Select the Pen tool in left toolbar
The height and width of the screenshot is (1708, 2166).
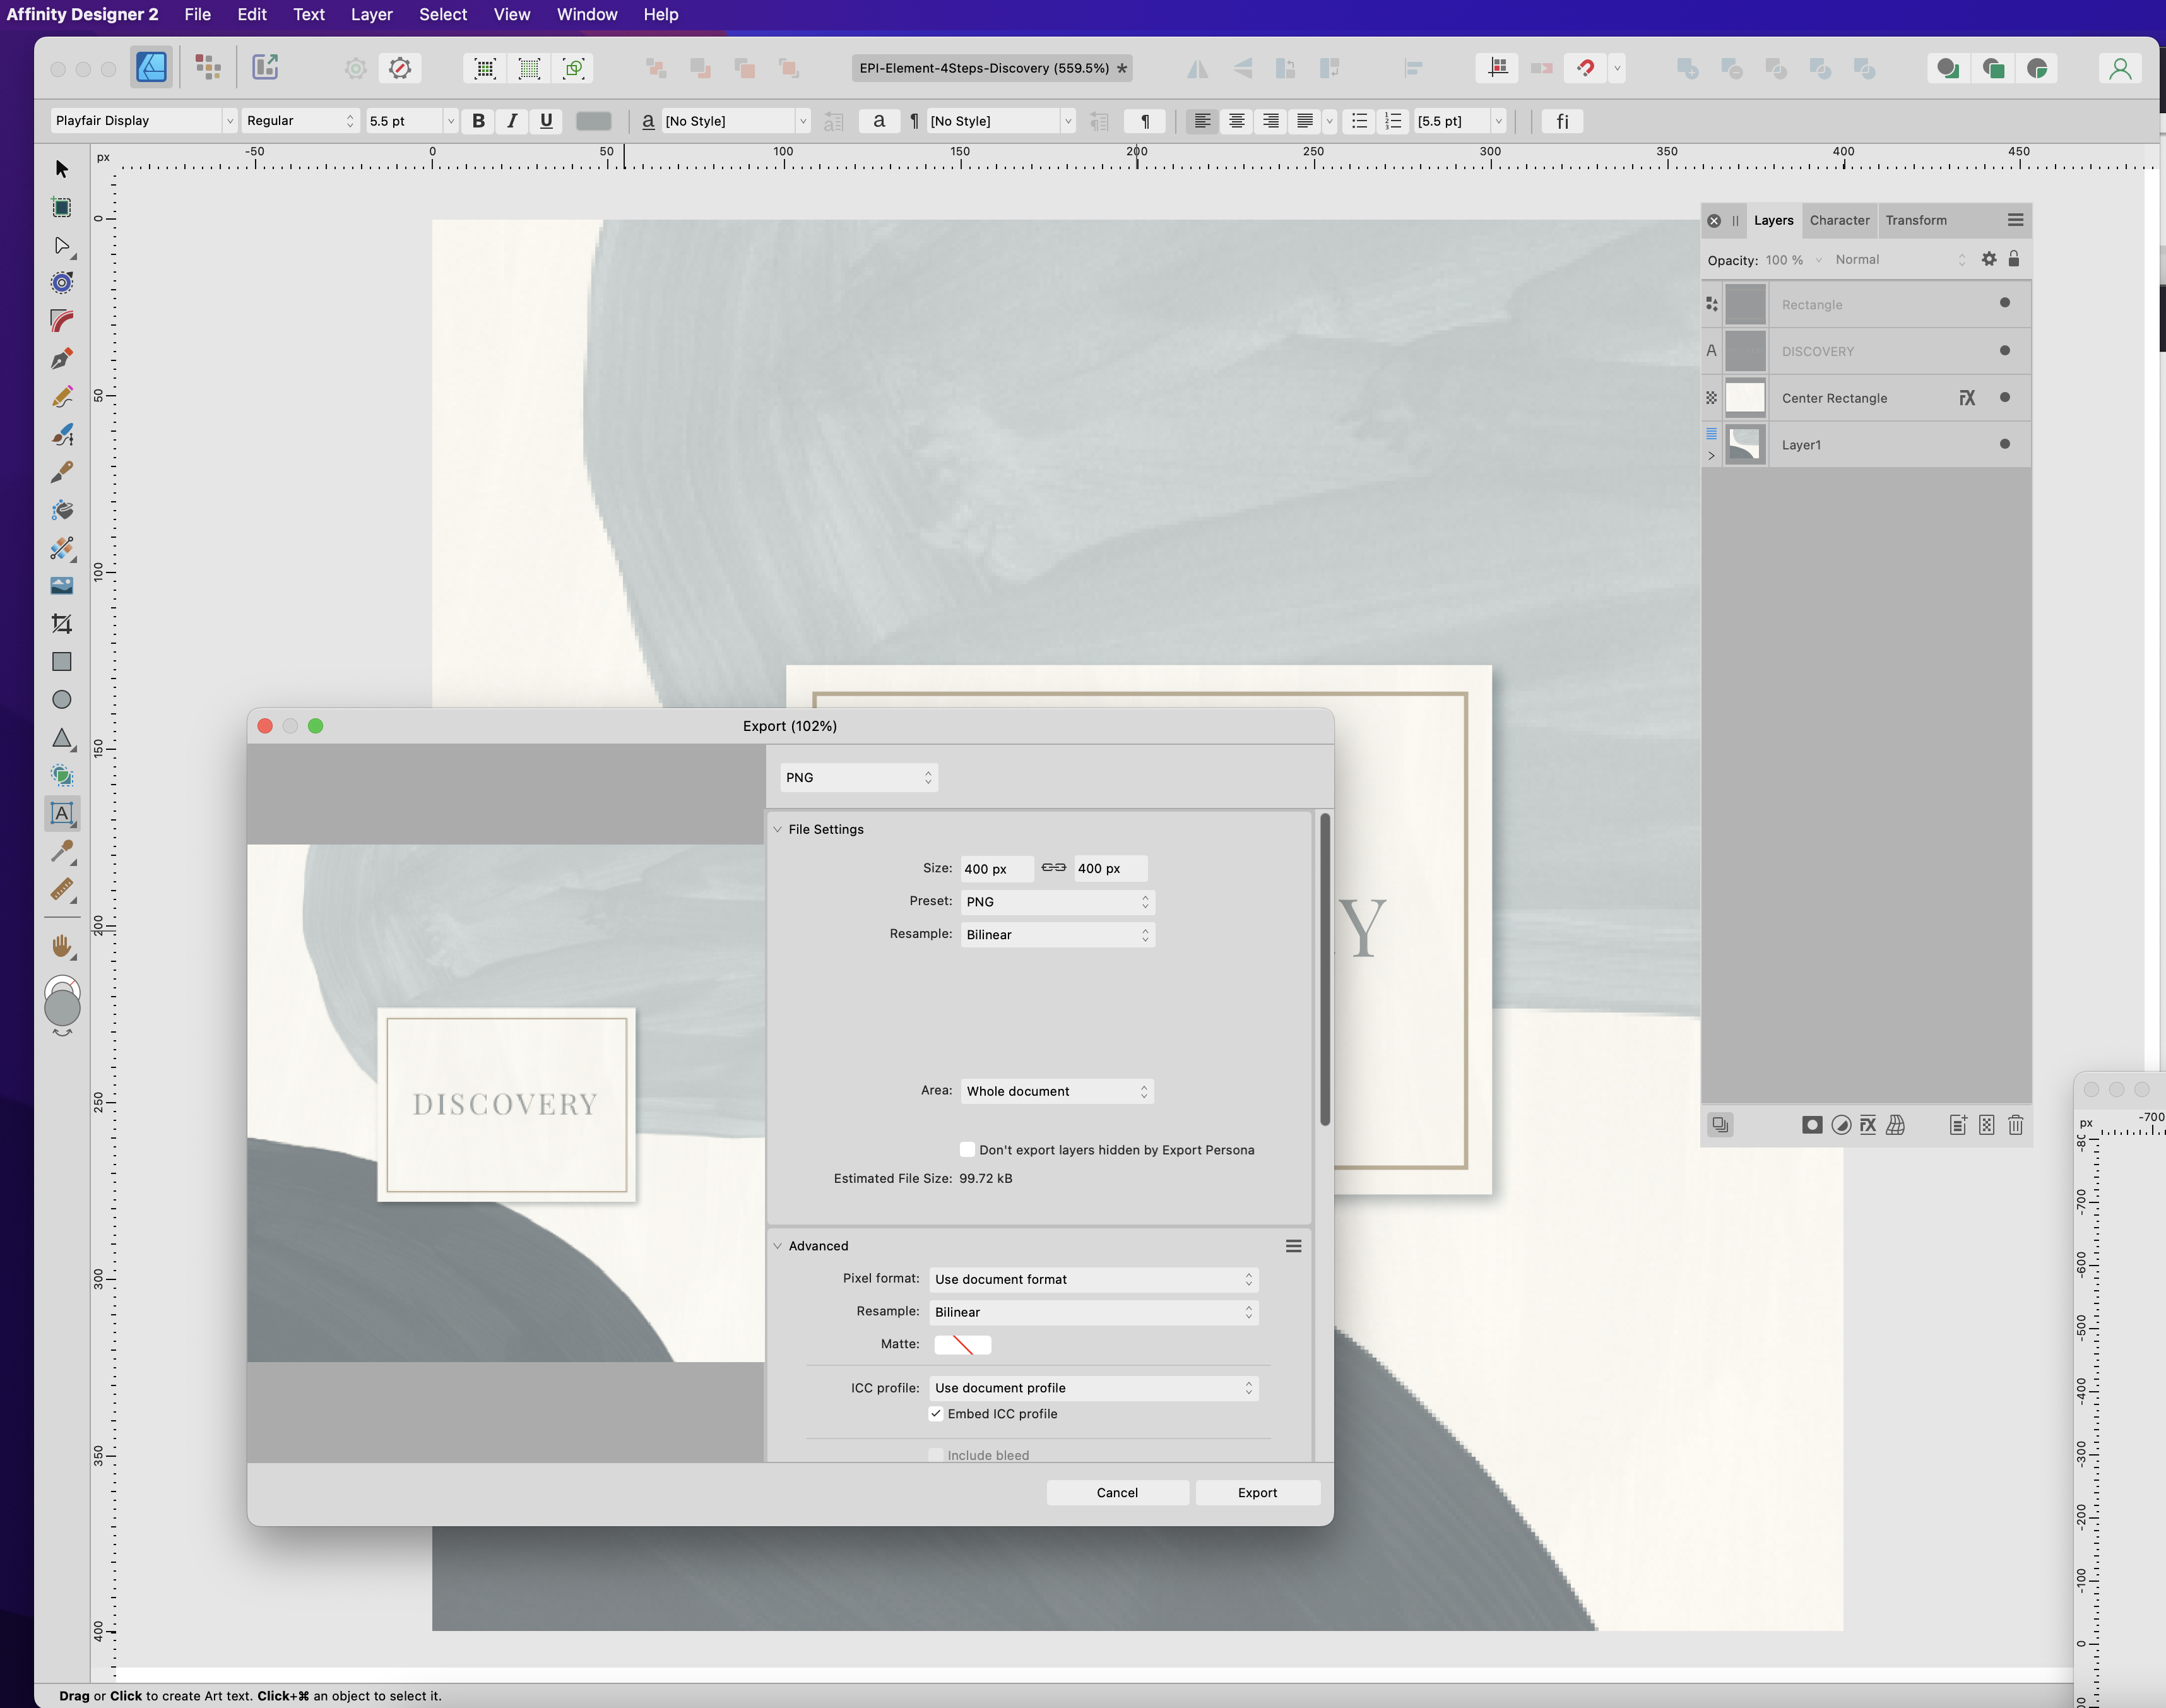62,359
